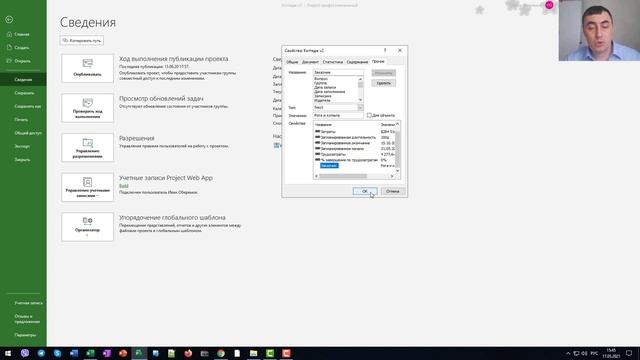Open Отзывы и предложения in sidebar
The image size is (640, 360).
click(x=27, y=319)
